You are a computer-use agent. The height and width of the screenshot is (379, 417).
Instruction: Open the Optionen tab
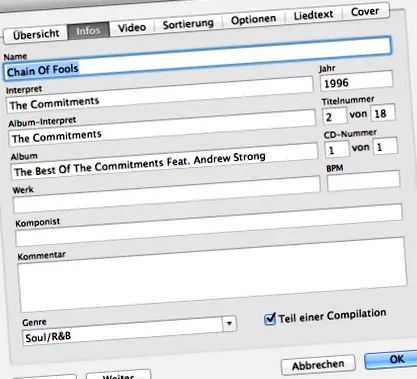pyautogui.click(x=253, y=19)
